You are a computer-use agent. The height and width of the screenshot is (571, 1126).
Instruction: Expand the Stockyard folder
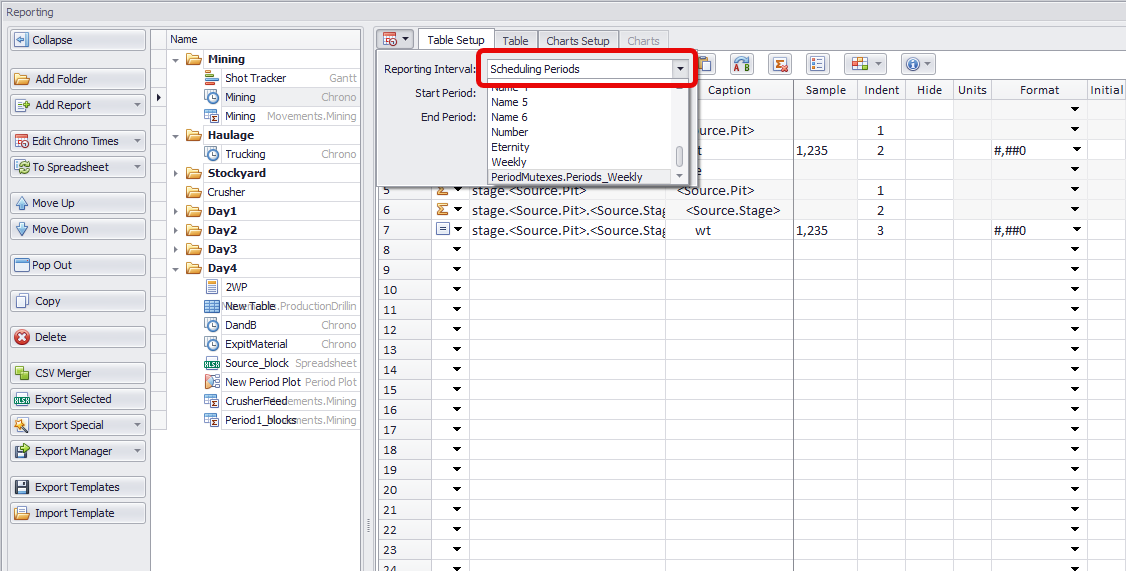tap(176, 173)
